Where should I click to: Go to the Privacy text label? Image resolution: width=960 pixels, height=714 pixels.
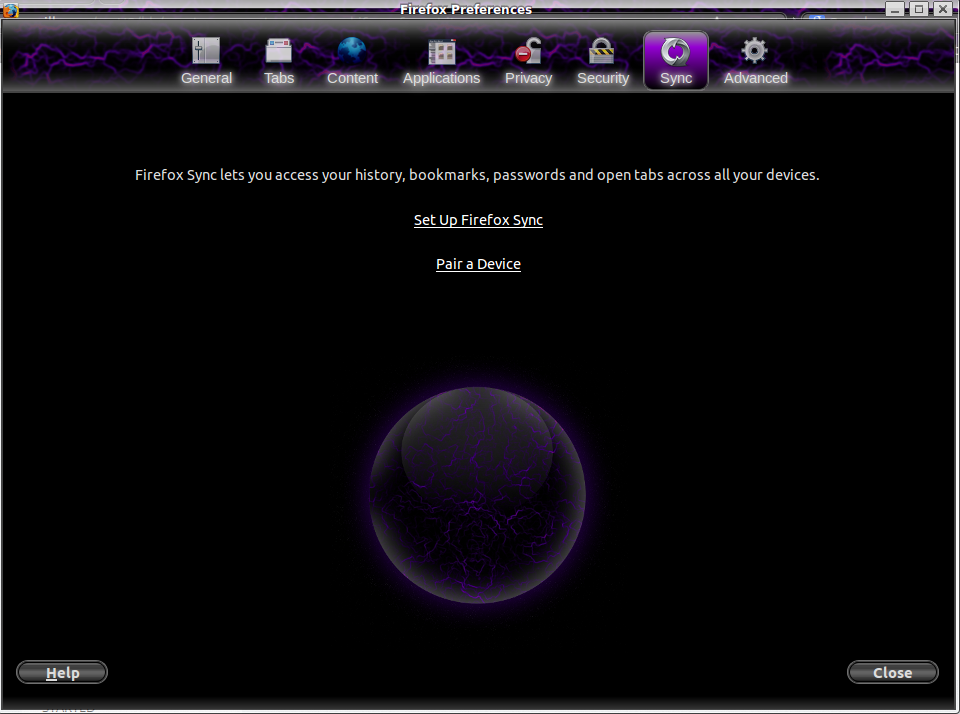coord(528,78)
